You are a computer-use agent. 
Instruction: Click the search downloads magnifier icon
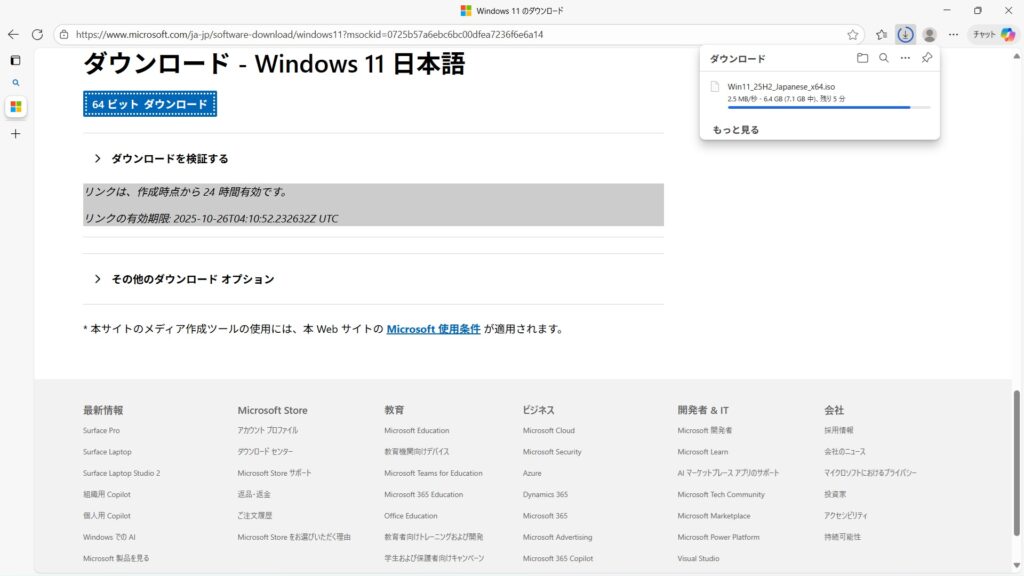point(884,59)
